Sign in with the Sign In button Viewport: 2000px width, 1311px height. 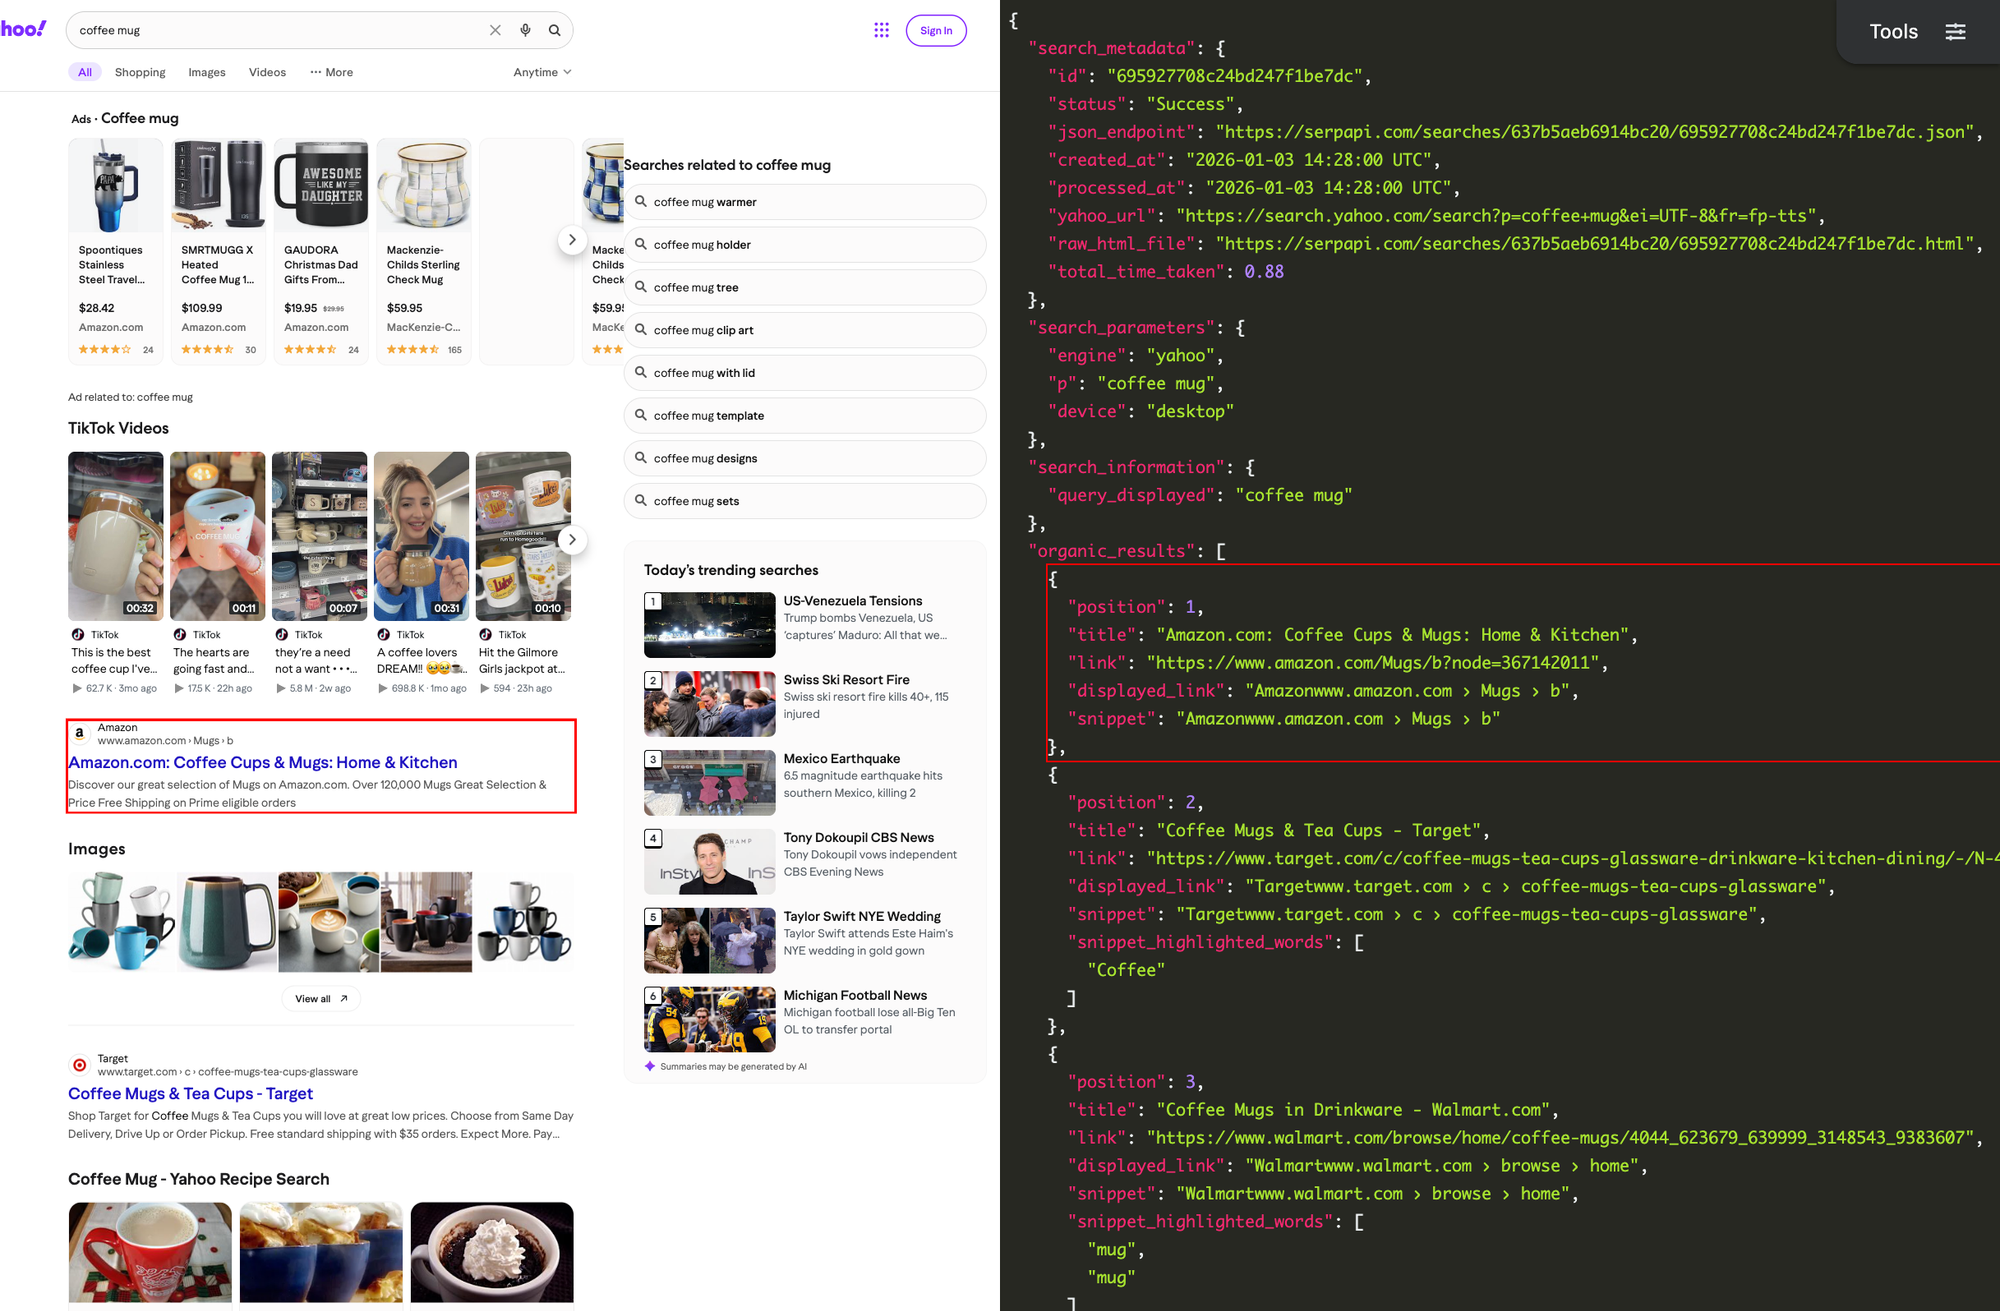pyautogui.click(x=936, y=30)
